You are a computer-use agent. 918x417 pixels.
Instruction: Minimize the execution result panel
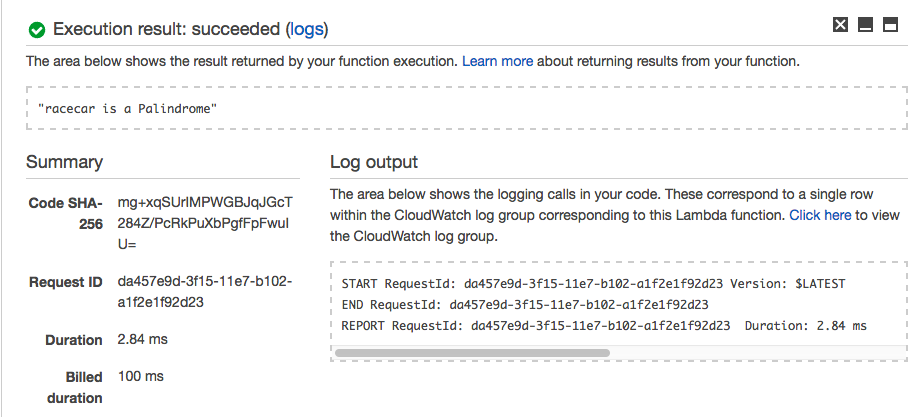coord(865,25)
